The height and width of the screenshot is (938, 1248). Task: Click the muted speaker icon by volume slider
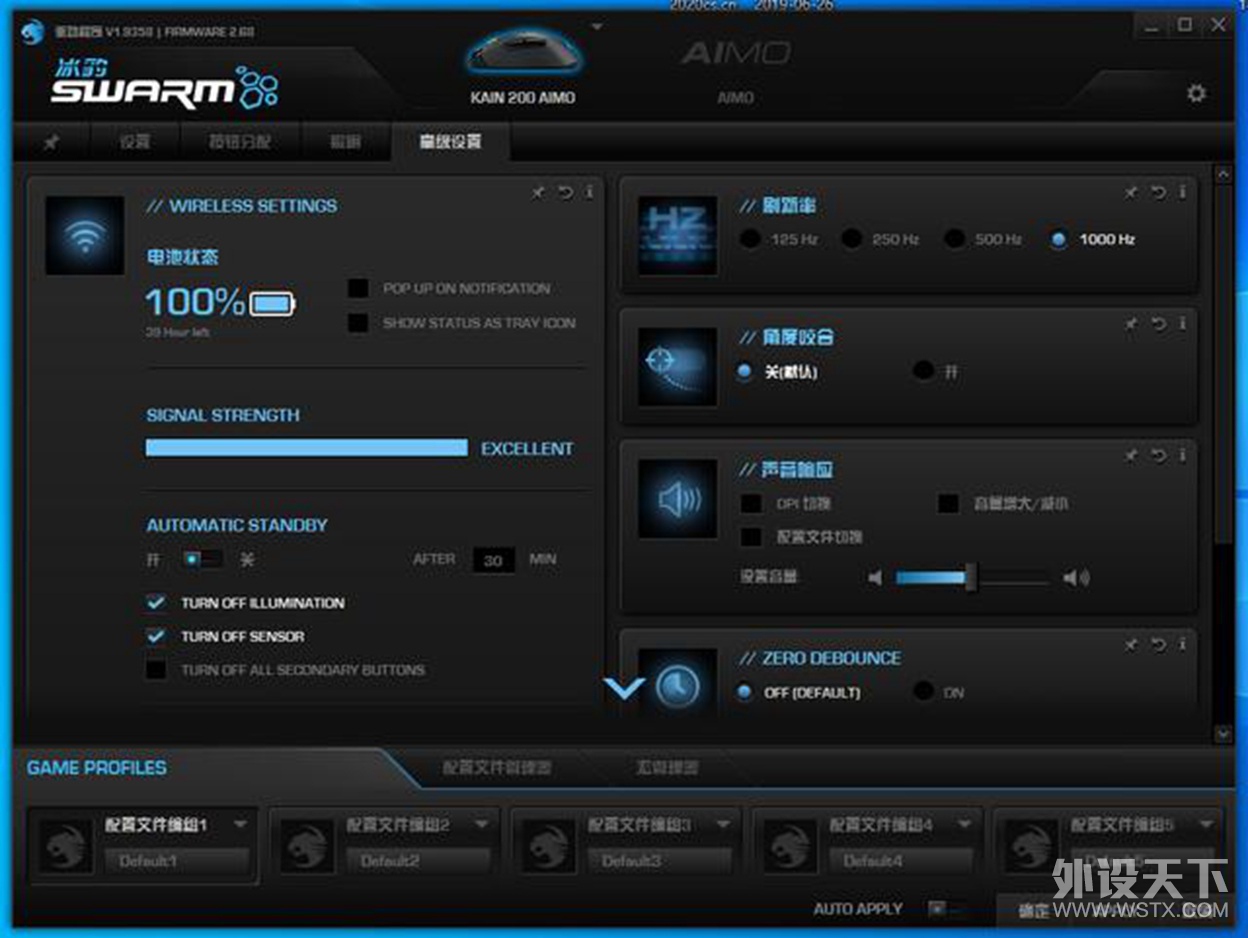[875, 578]
